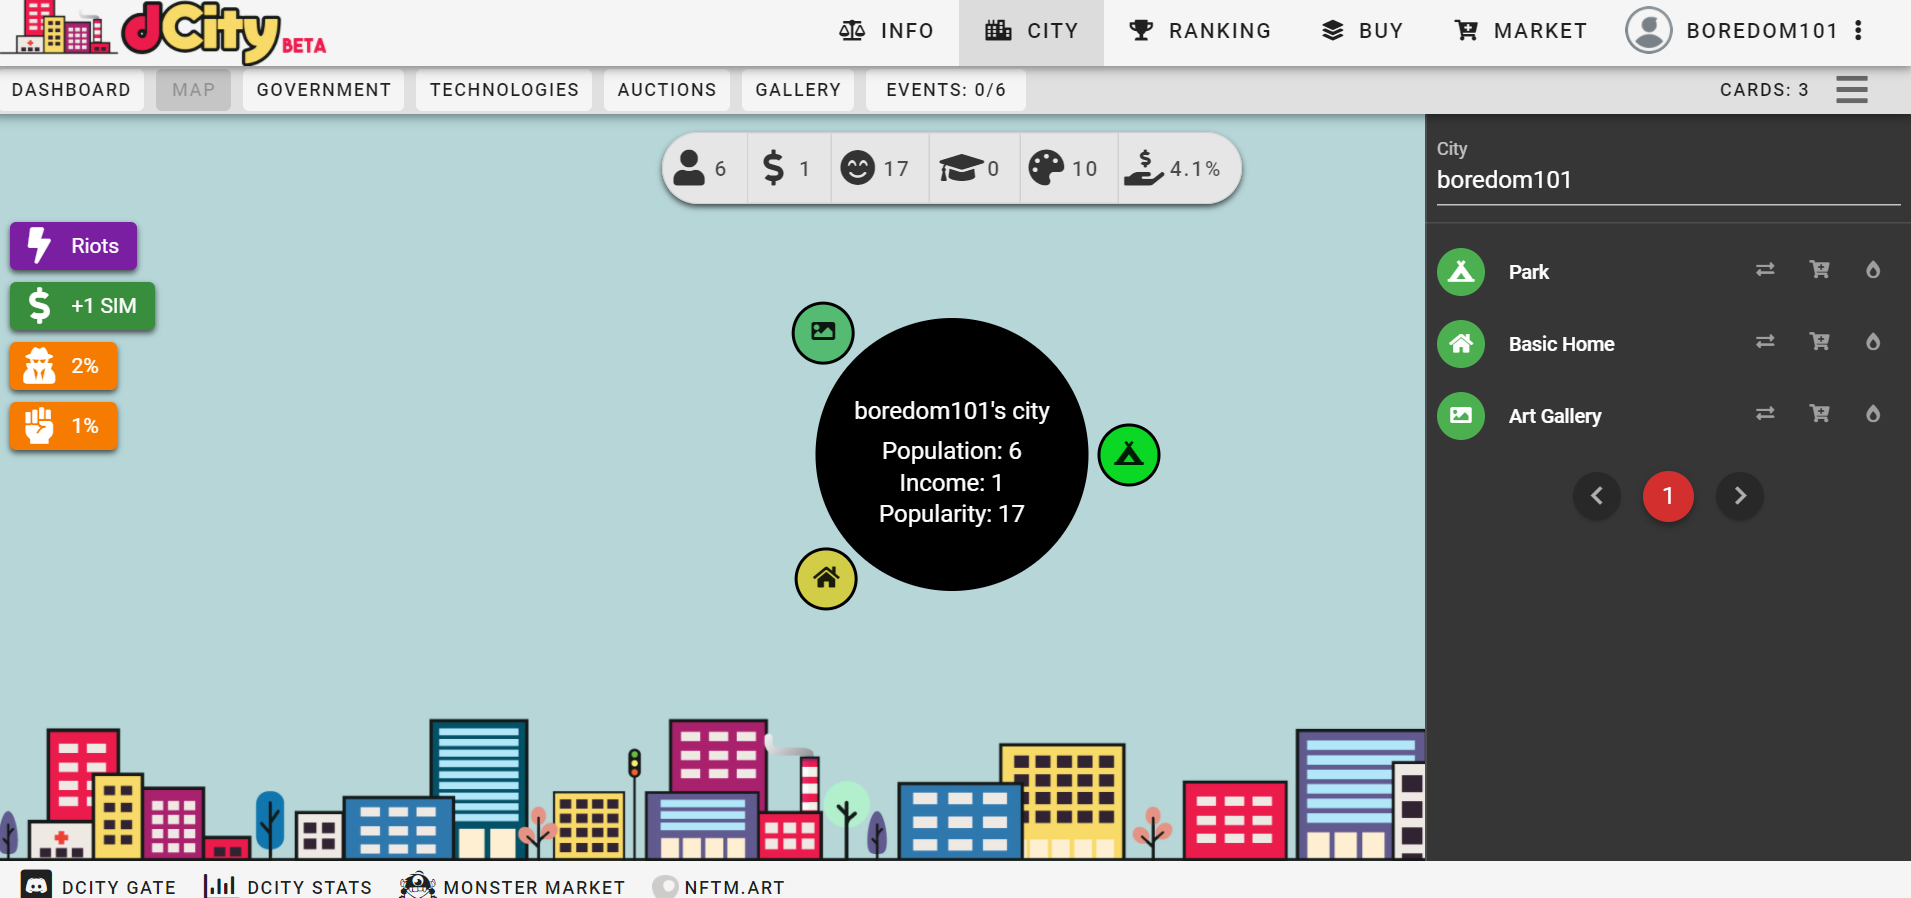Screen dimensions: 1911x898
Task: Click the sell cart icon for Basic Home
Action: click(1819, 342)
